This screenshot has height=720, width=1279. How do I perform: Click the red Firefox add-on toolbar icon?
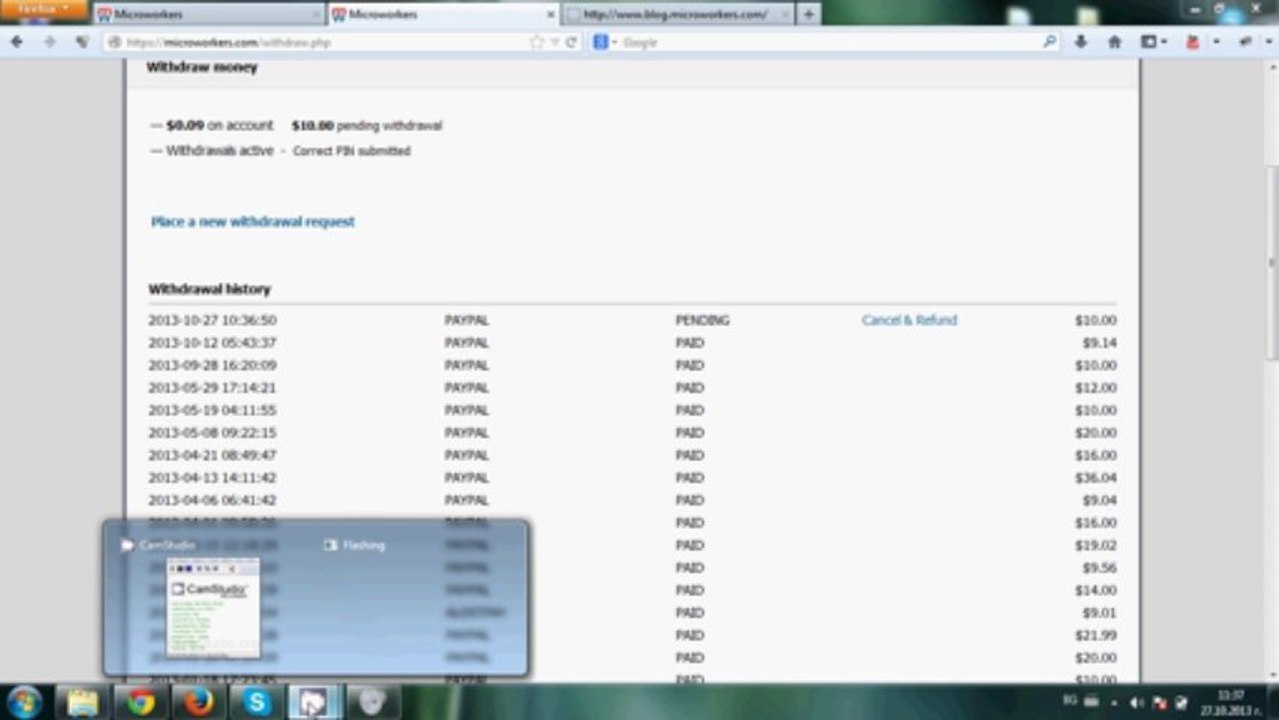click(1192, 42)
